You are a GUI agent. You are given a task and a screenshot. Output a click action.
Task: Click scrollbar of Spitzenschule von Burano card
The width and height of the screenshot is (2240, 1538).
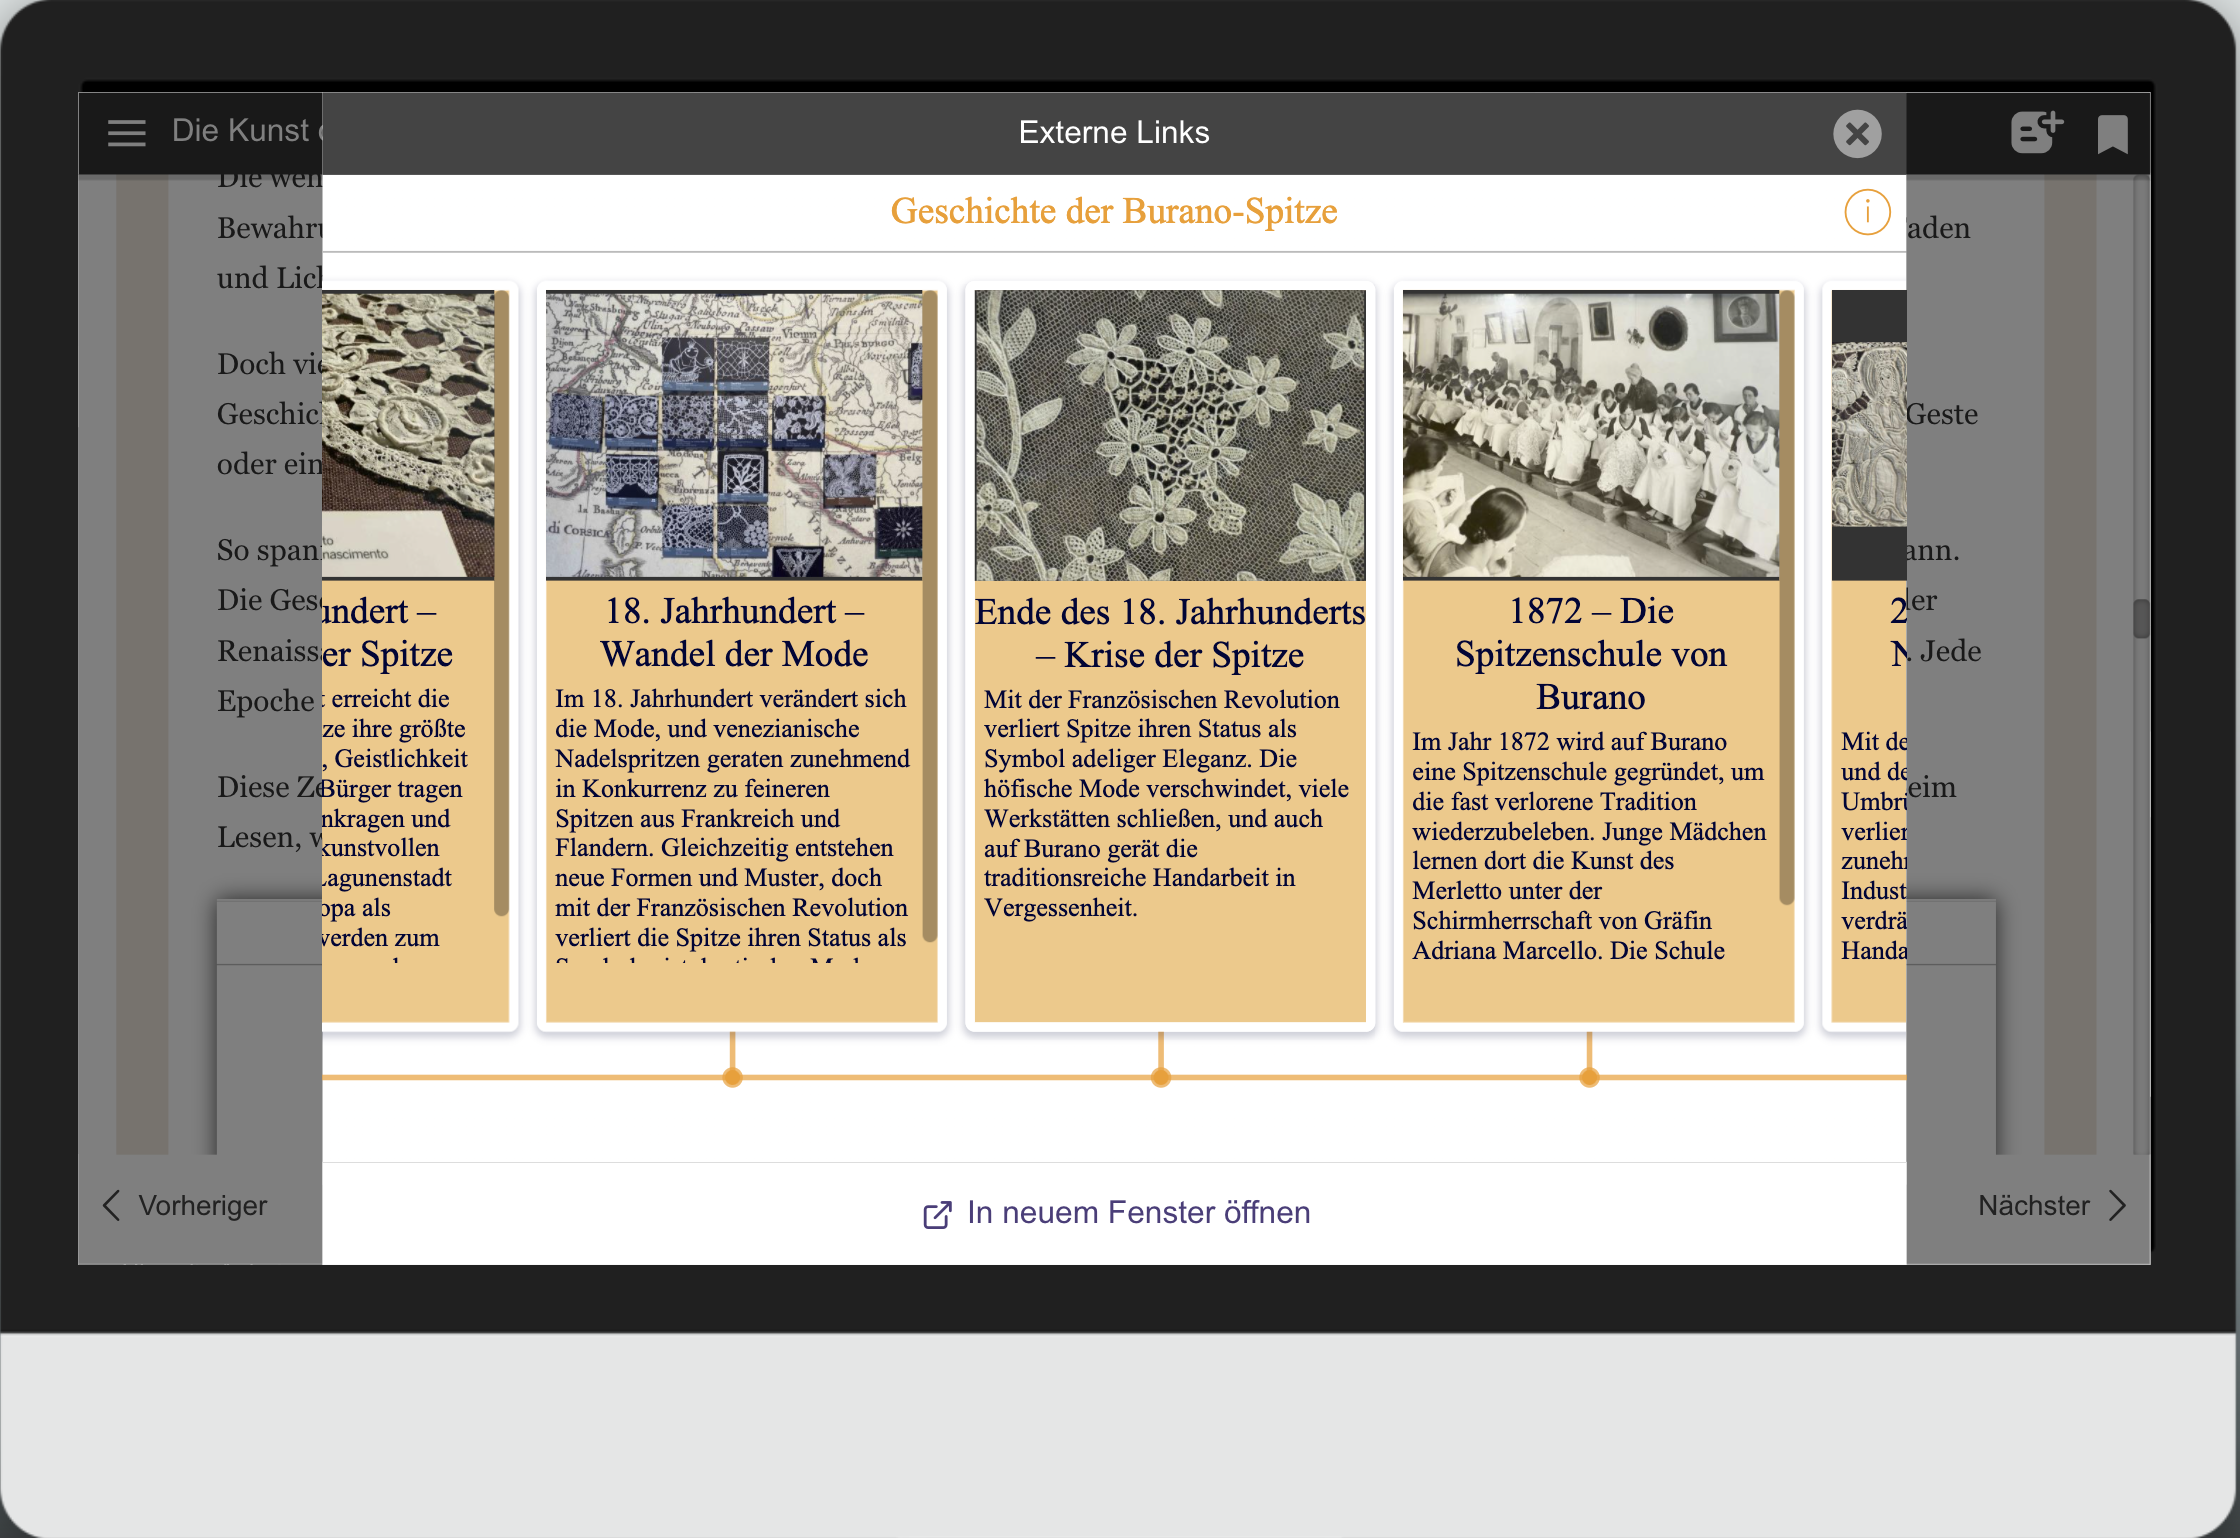(1786, 597)
